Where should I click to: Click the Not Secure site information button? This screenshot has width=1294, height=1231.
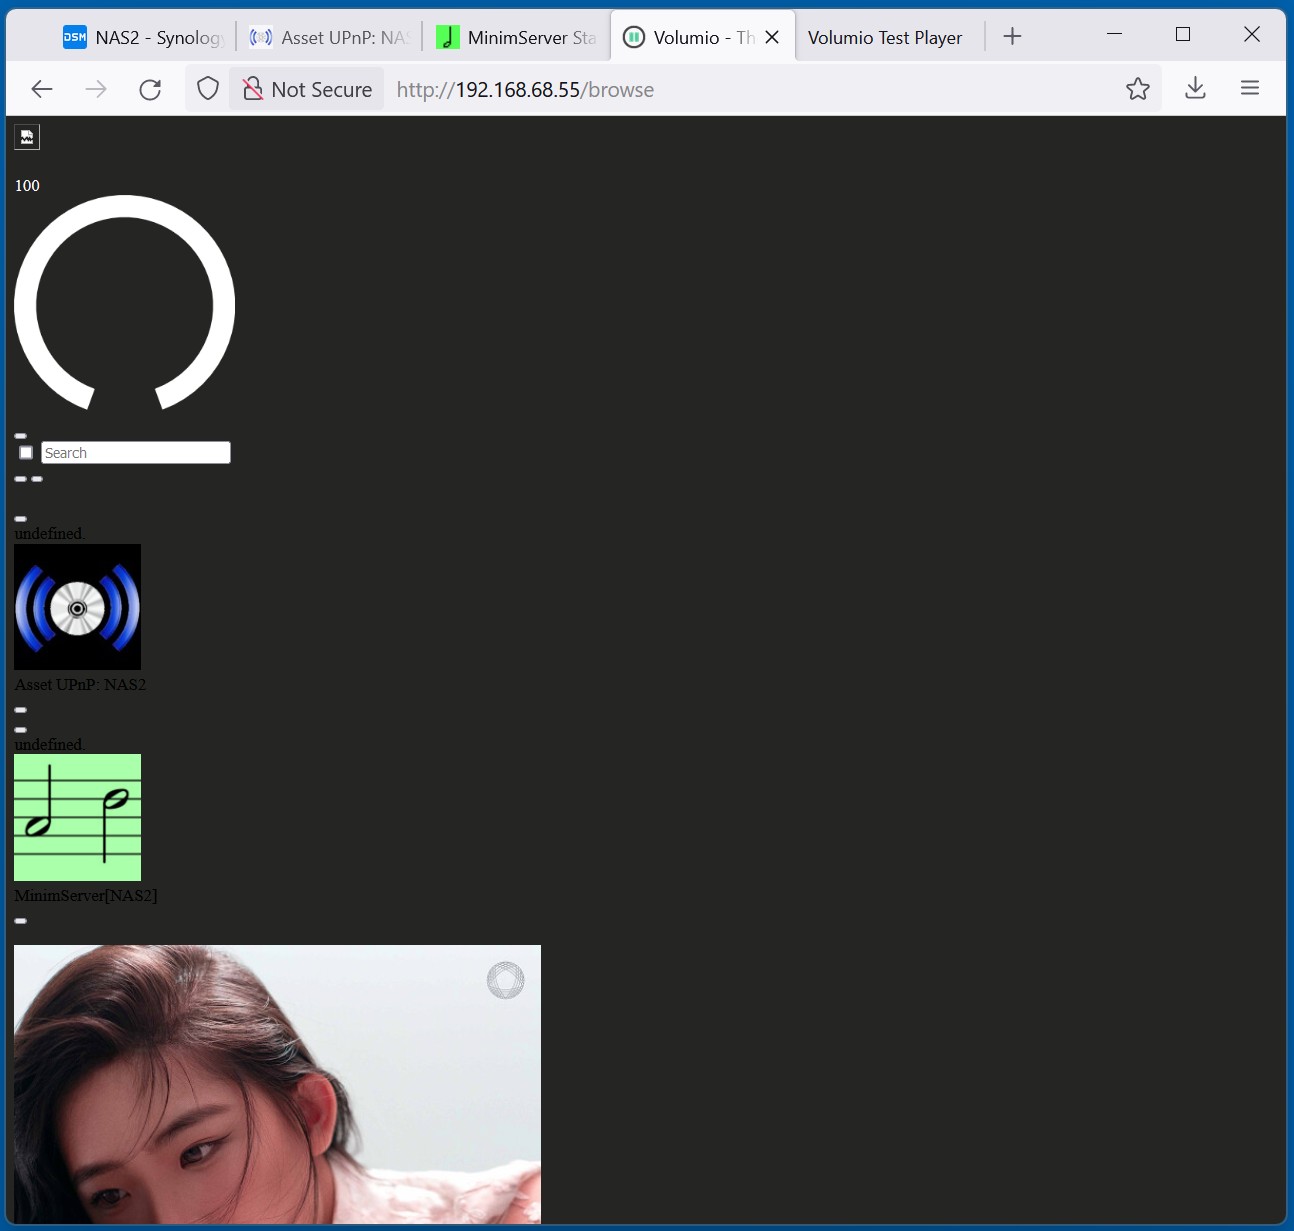tap(308, 89)
